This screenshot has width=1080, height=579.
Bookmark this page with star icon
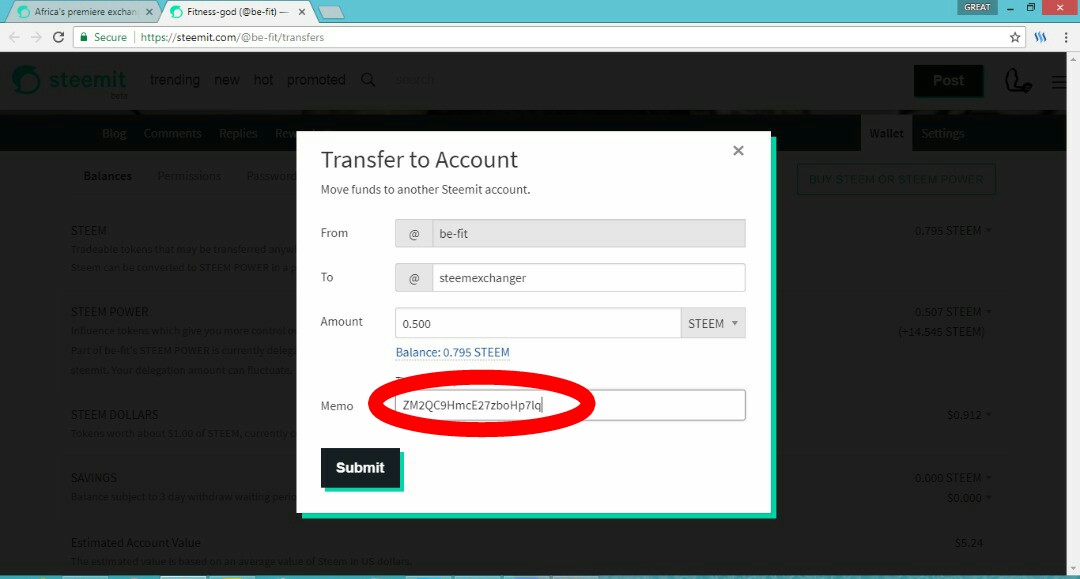1015,37
